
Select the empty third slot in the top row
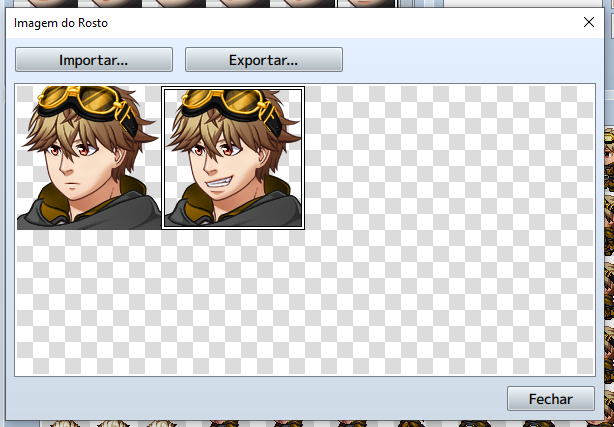pyautogui.click(x=377, y=157)
